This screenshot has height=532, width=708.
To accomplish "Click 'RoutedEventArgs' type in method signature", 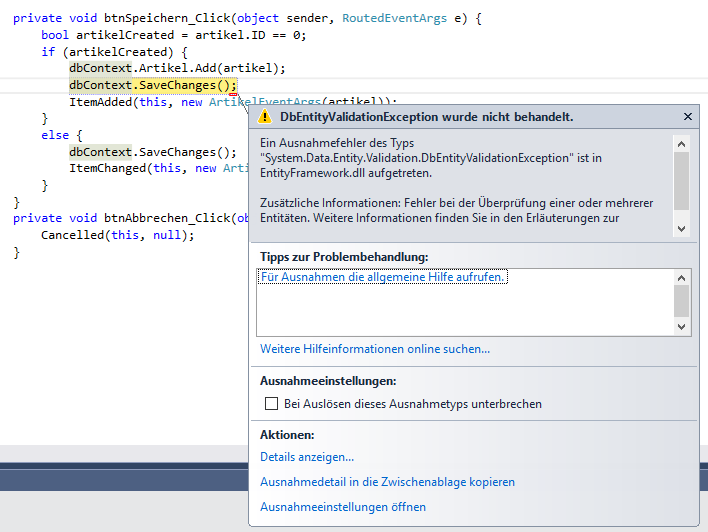I will click(394, 18).
